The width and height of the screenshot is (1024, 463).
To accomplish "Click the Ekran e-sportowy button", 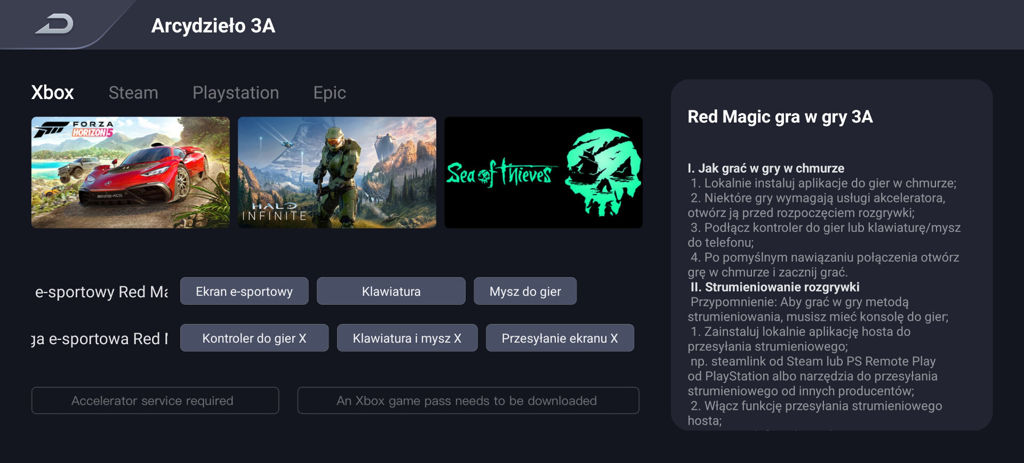I will click(x=244, y=291).
